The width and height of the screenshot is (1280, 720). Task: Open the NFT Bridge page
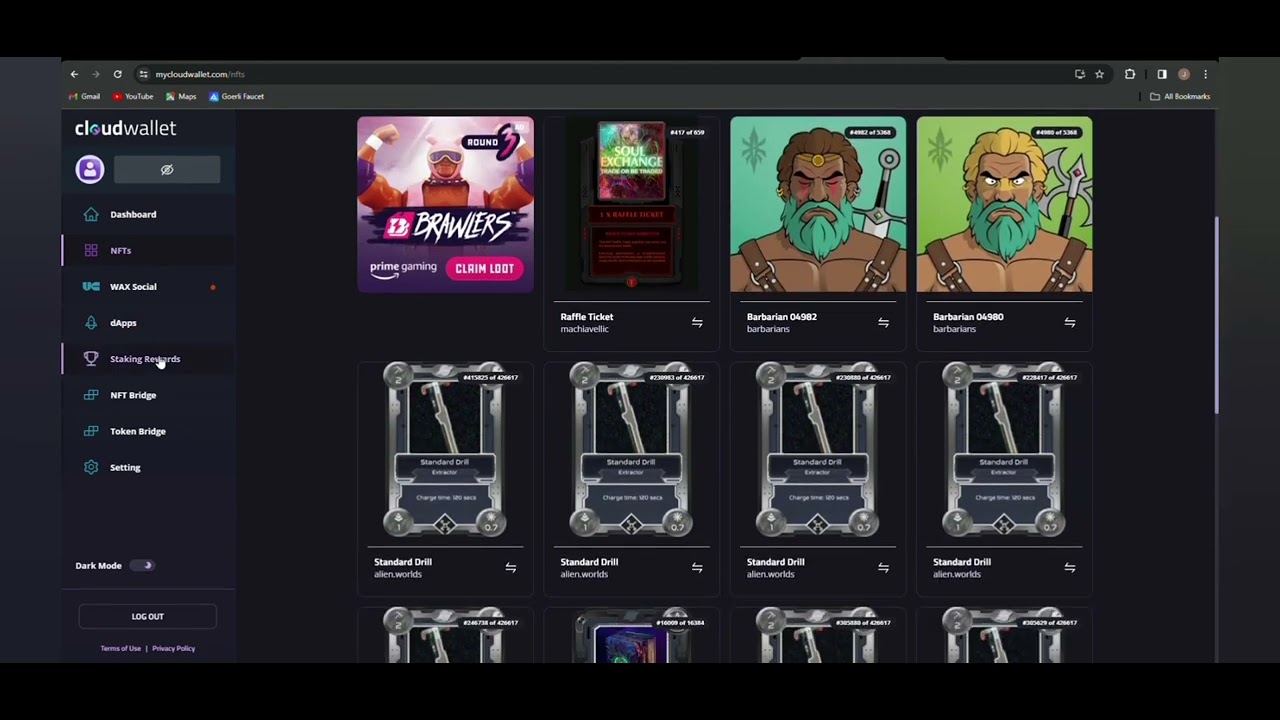pos(133,395)
